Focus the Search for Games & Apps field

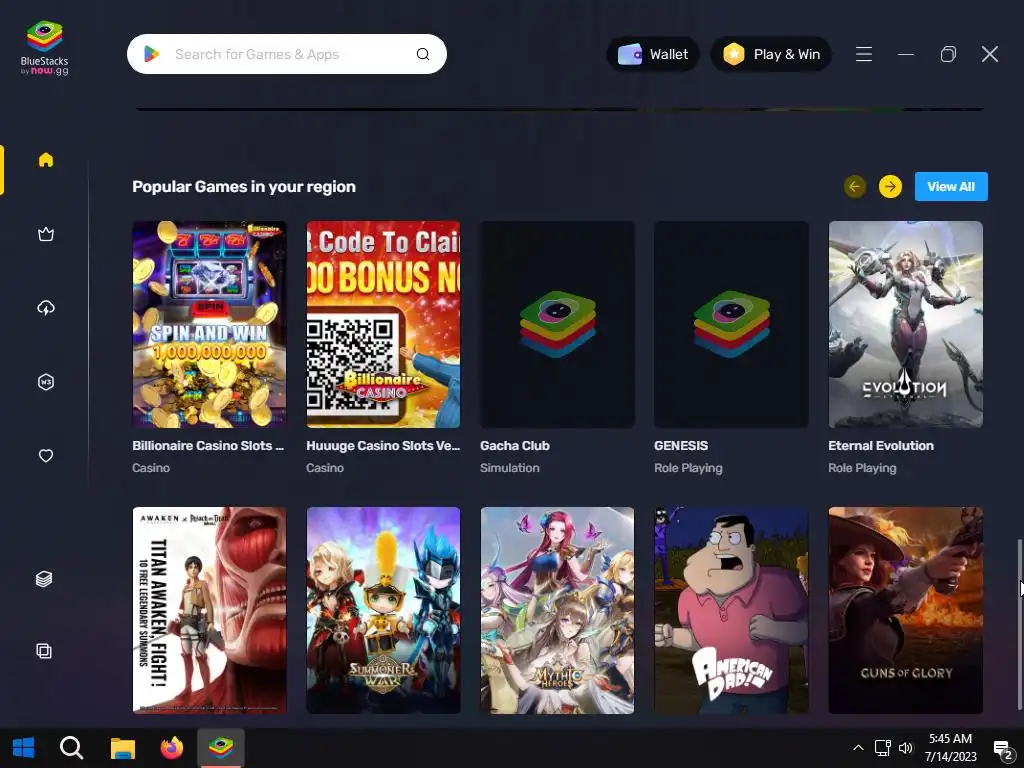coord(287,54)
